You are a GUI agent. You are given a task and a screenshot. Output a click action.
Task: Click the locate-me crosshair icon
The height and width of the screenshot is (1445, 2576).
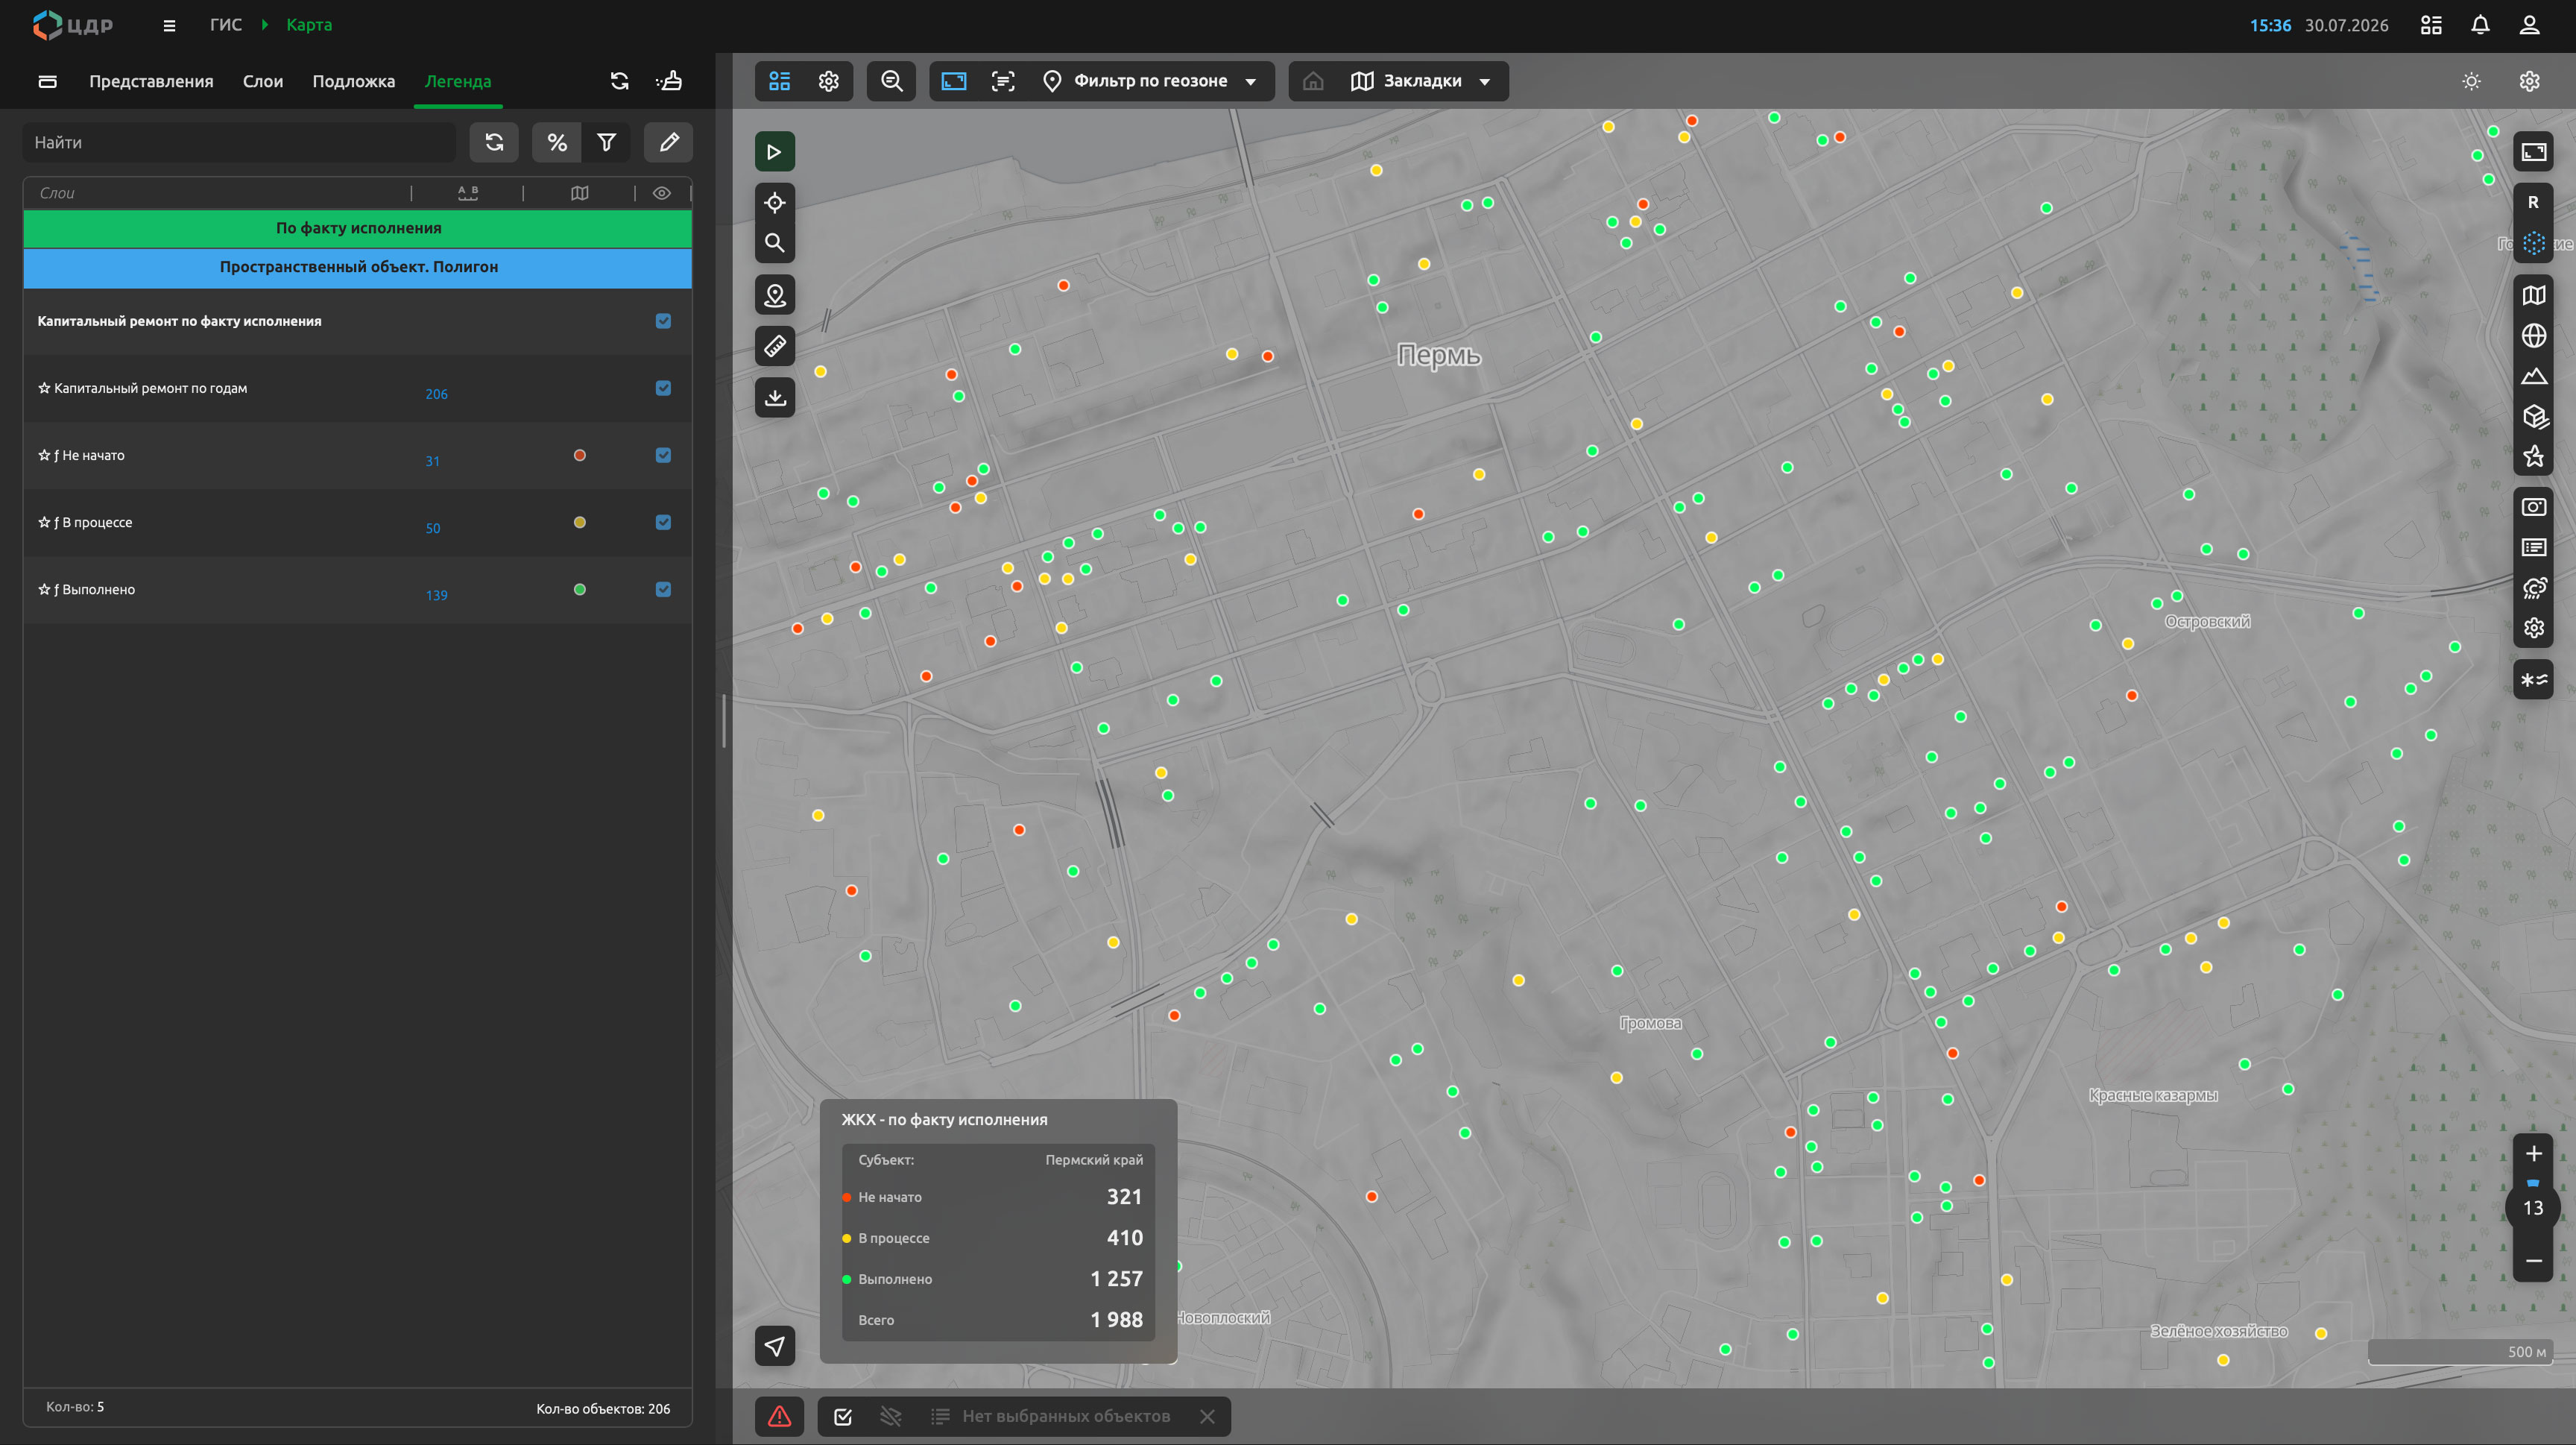(x=774, y=203)
